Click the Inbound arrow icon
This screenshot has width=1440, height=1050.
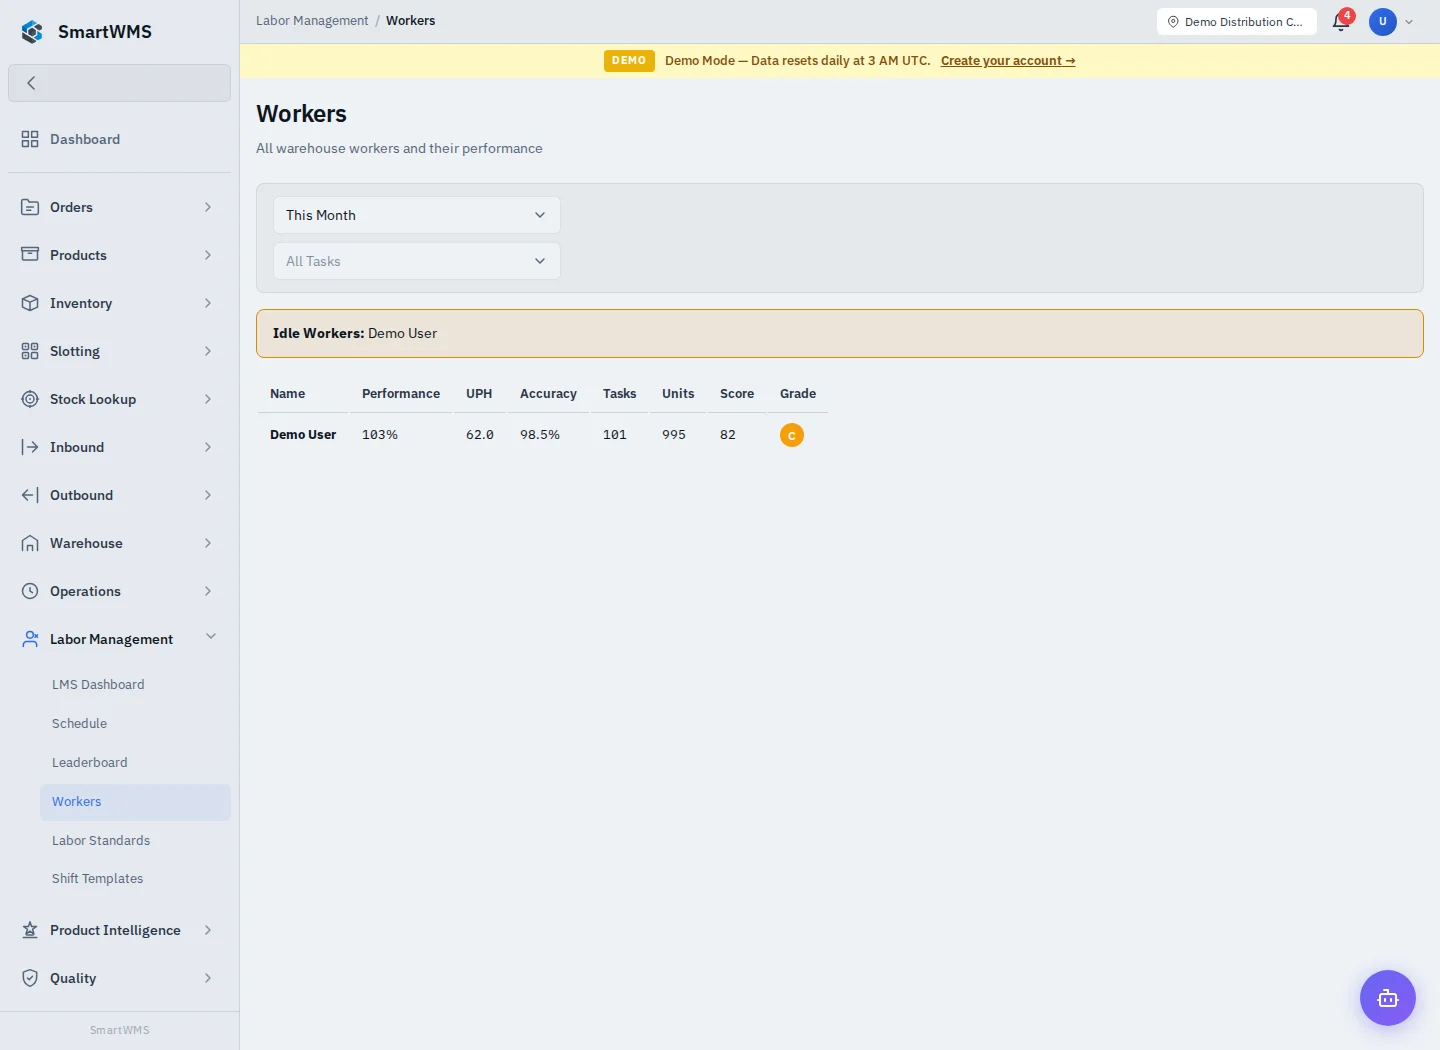point(30,447)
